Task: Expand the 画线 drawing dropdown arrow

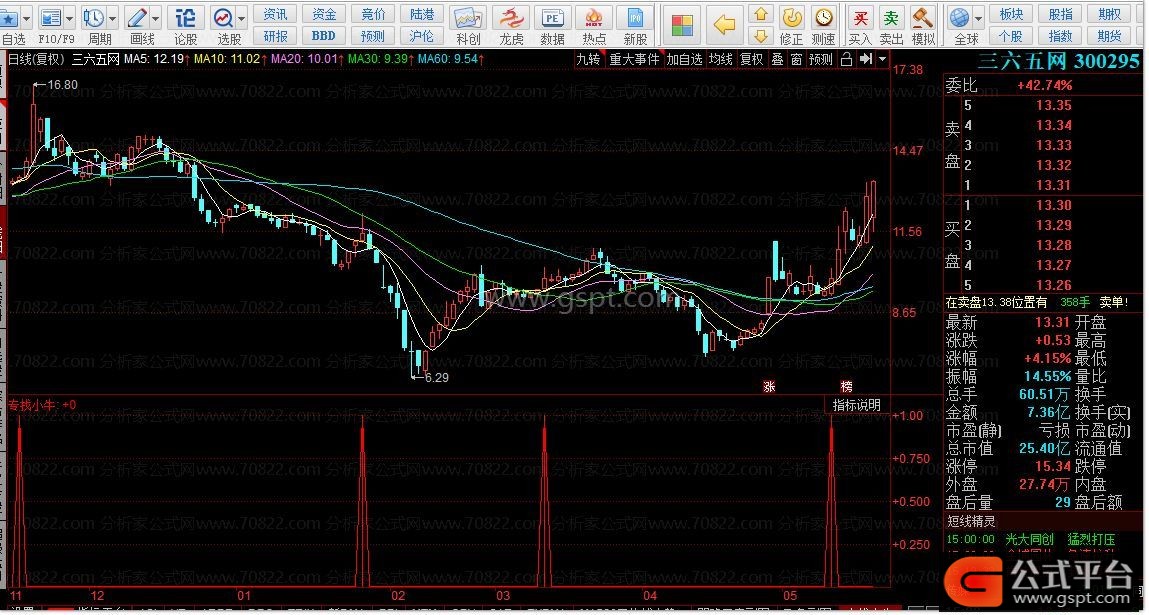Action: 155,18
